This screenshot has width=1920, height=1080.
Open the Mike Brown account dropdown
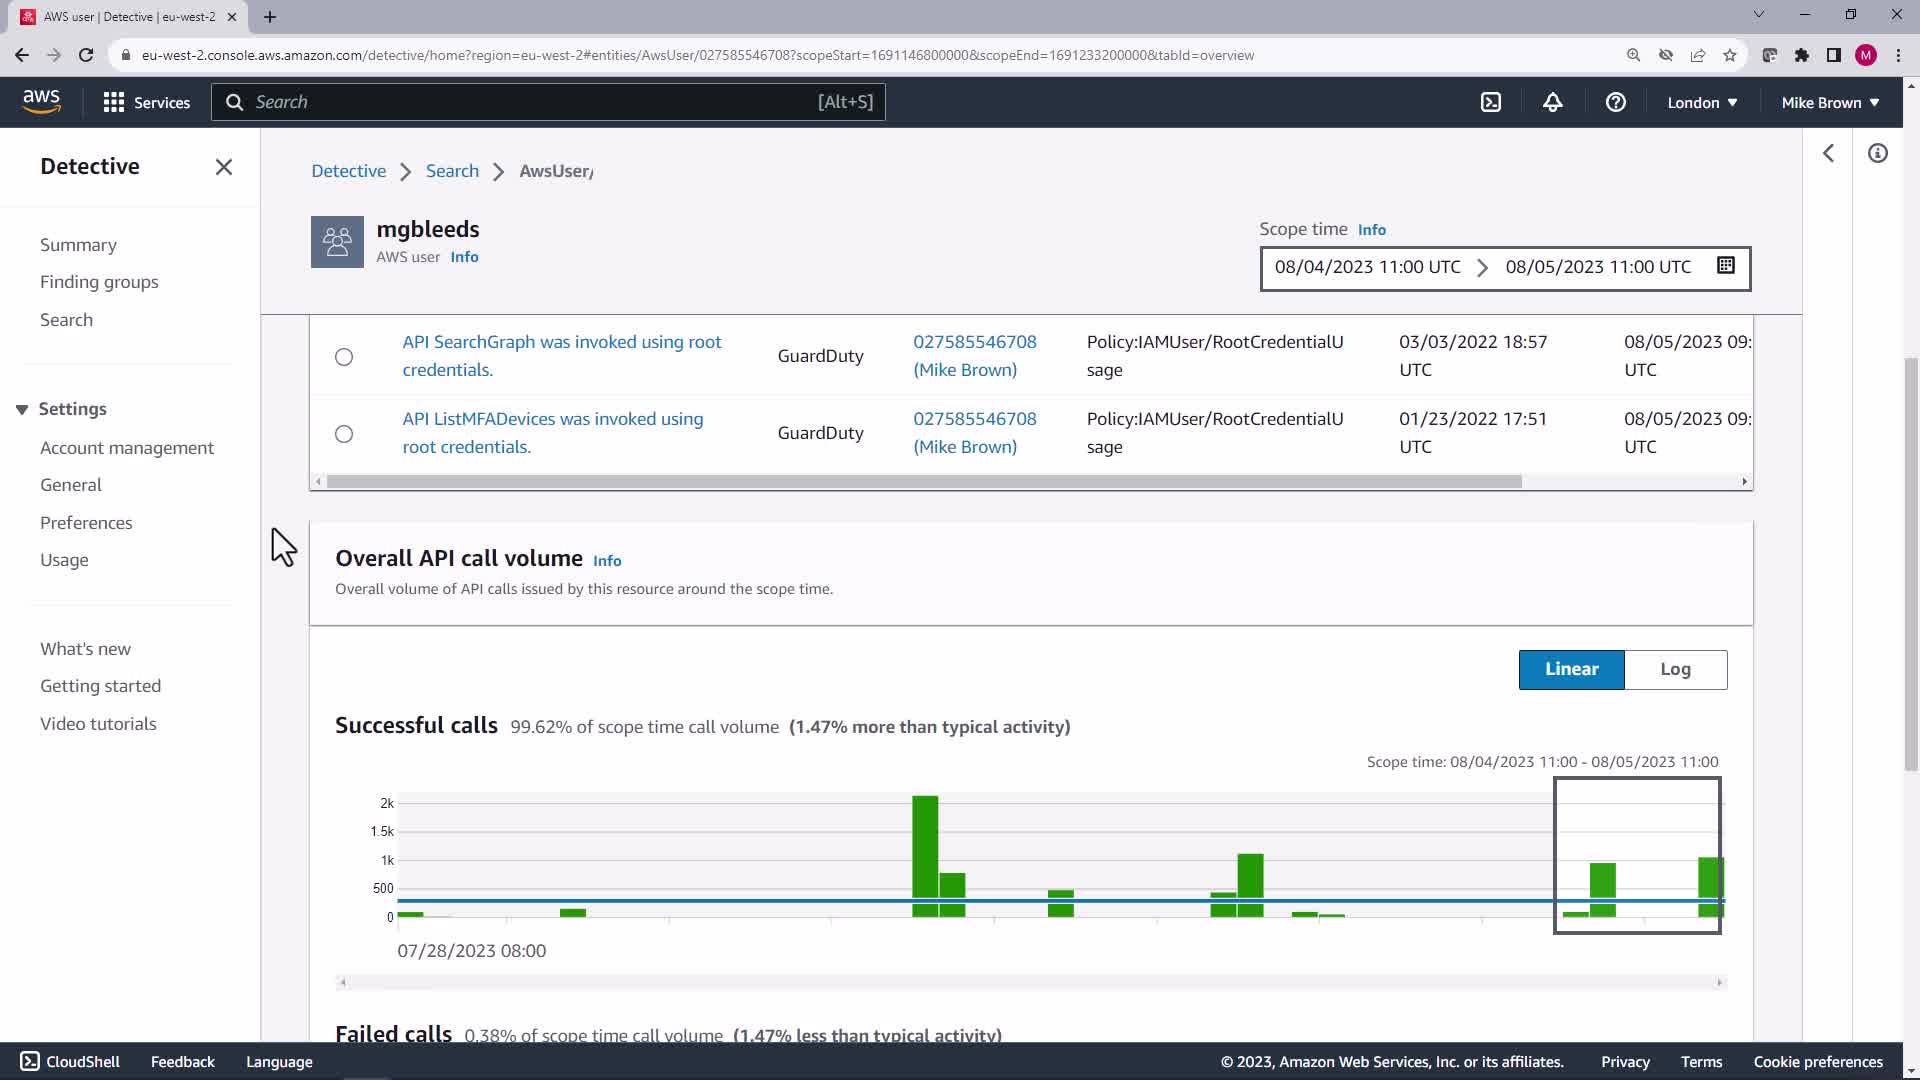pos(1830,102)
